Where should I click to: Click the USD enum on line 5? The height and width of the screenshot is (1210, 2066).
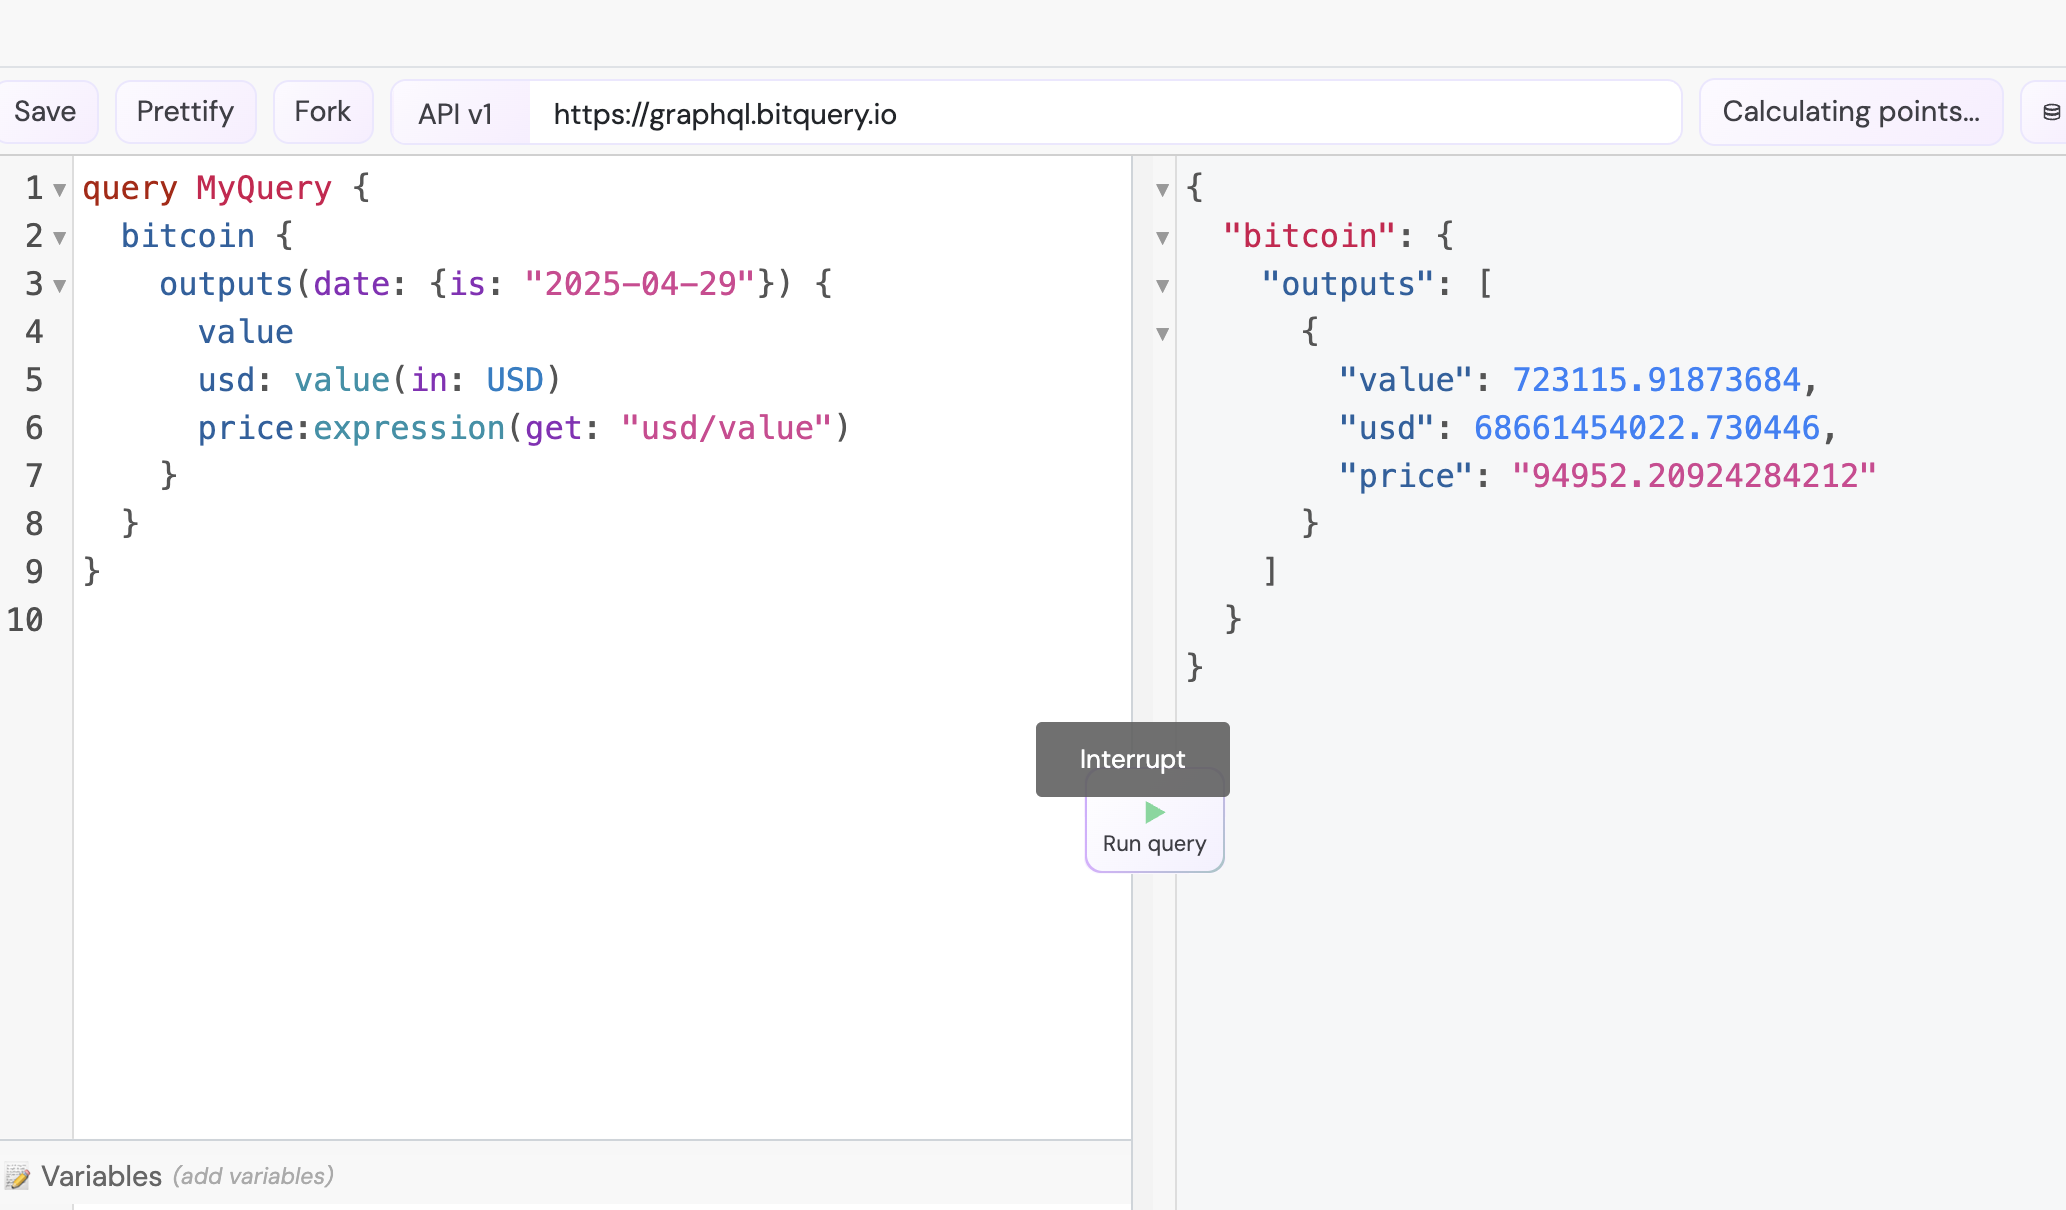click(515, 380)
